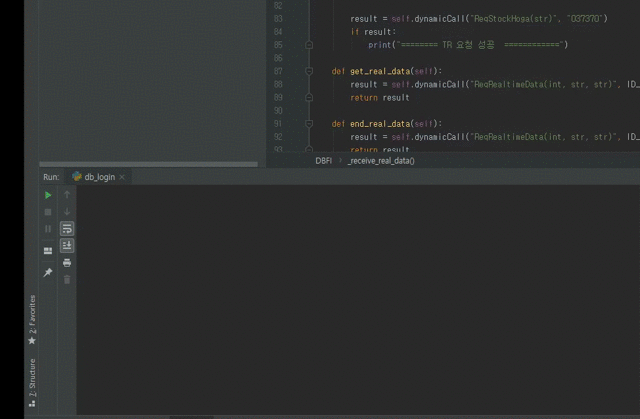
Task: Pin the db_login run tab
Action: tap(48, 272)
